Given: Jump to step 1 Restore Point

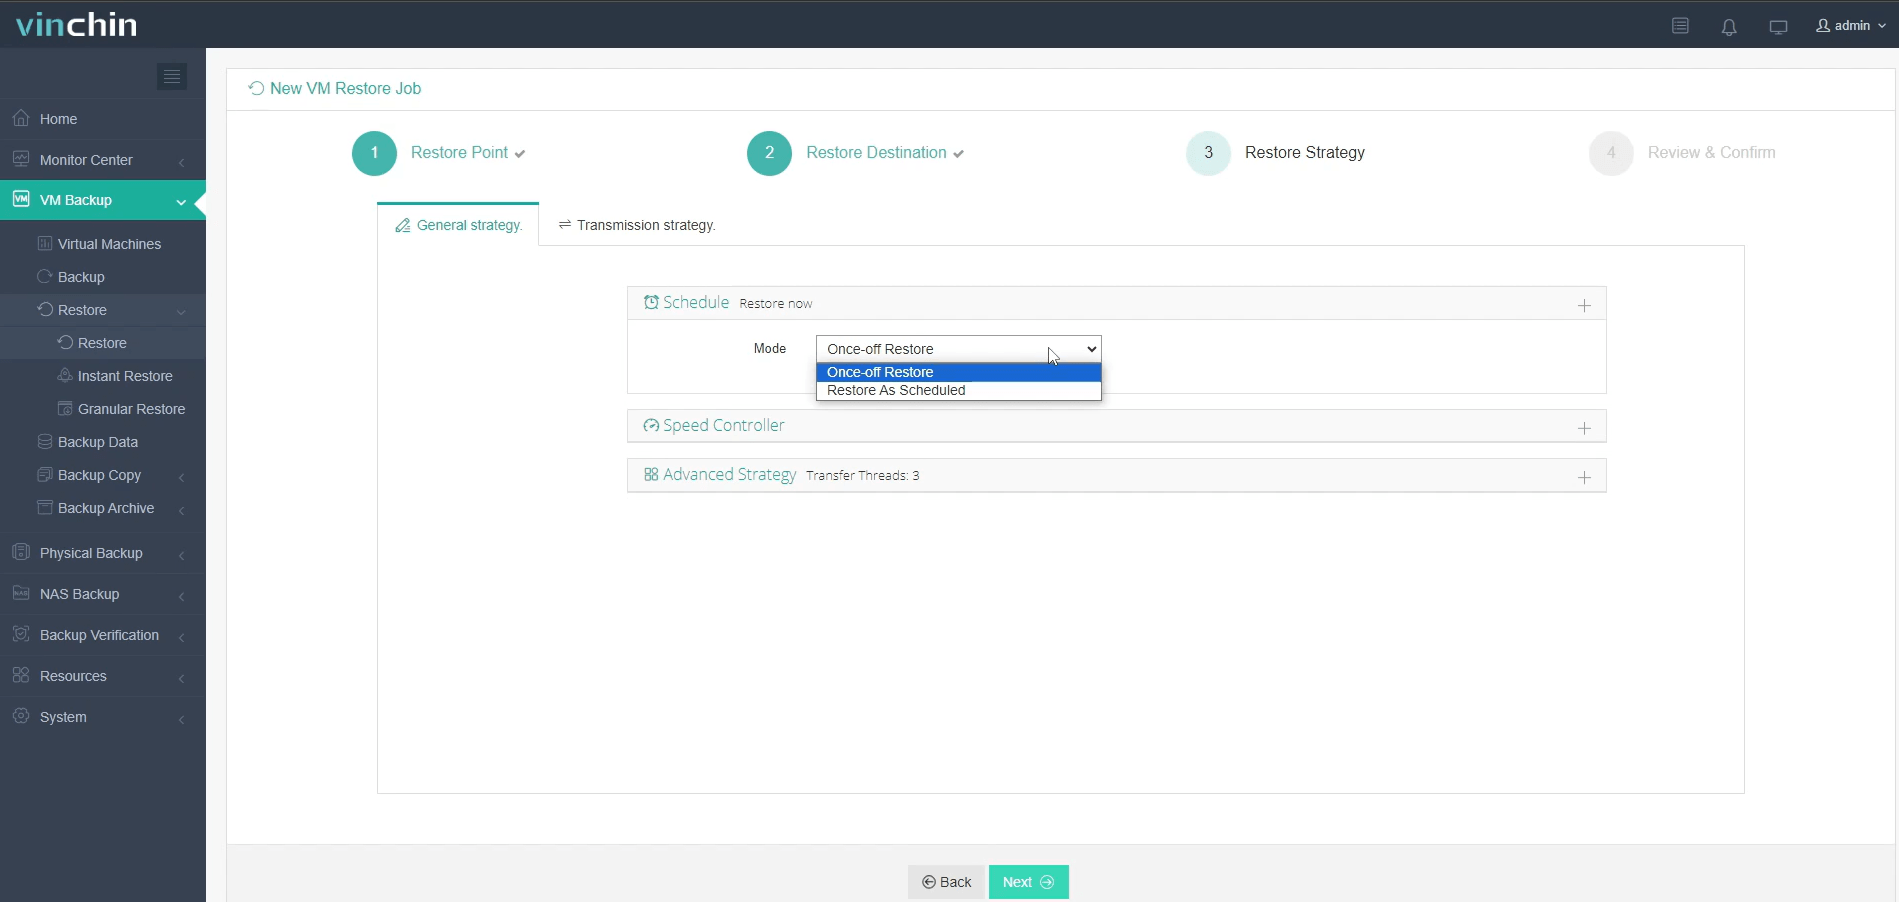Looking at the screenshot, I should coord(375,153).
